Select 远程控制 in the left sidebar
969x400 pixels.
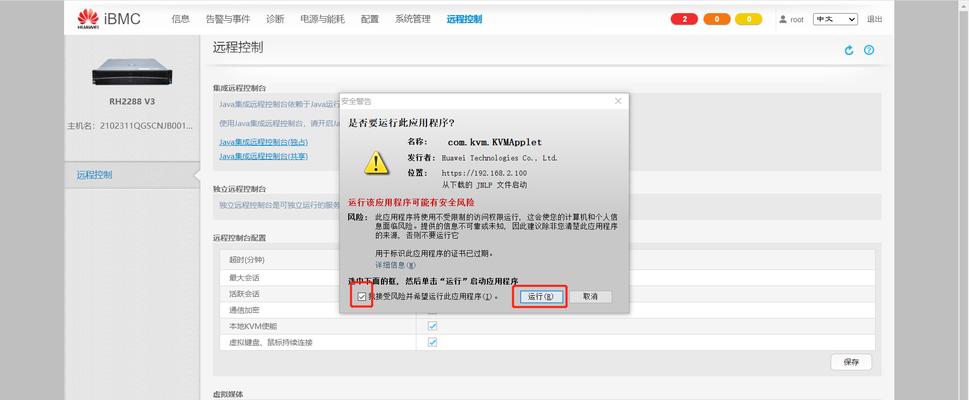[95, 175]
